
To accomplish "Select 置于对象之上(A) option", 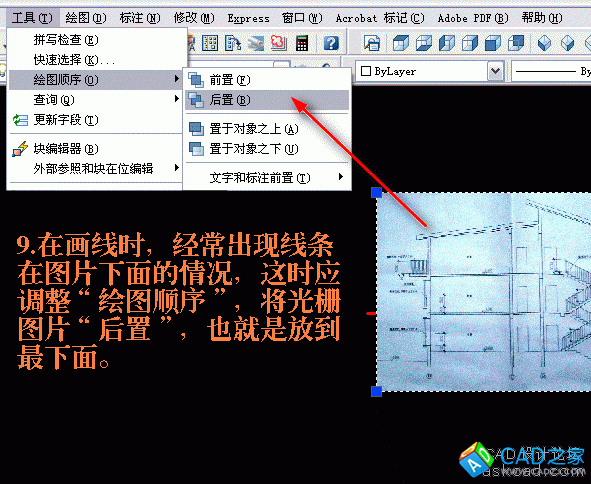I will click(267, 129).
